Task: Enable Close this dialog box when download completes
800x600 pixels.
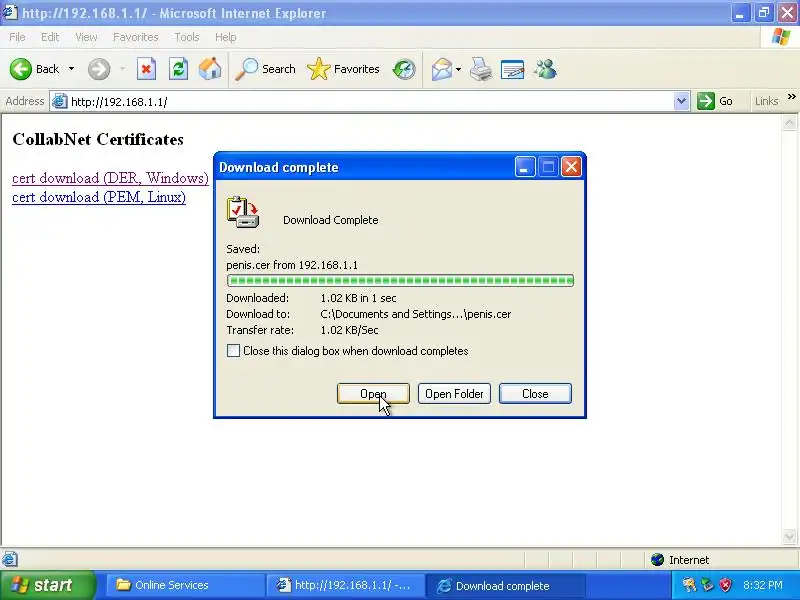Action: tap(233, 351)
